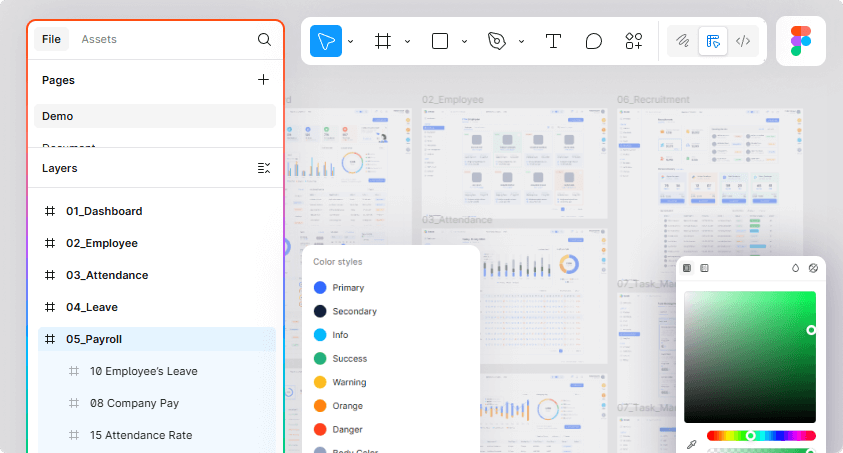Screen dimensions: 843x453
Task: Pick the Text tool
Action: coord(553,41)
